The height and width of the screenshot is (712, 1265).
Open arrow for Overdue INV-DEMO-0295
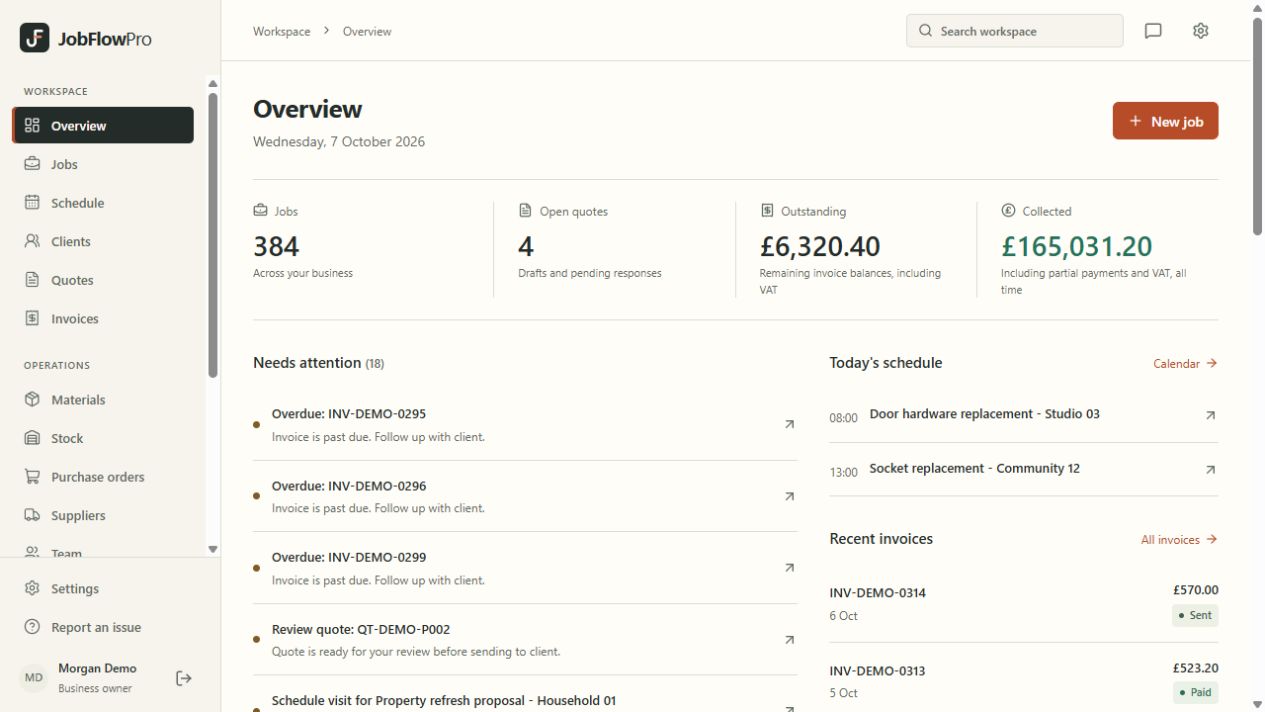pyautogui.click(x=789, y=425)
